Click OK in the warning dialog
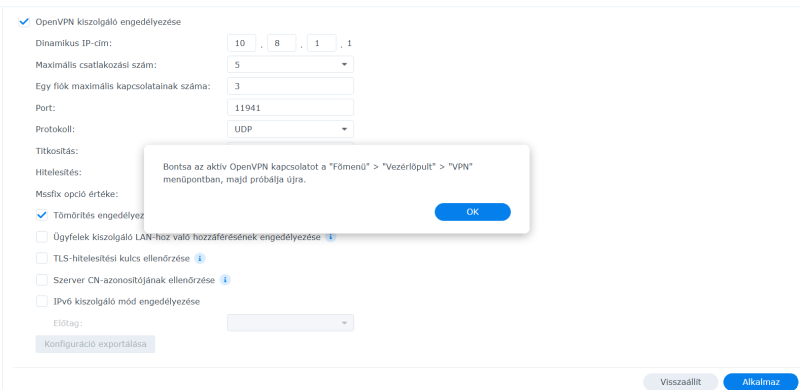The image size is (800, 390). 472,212
